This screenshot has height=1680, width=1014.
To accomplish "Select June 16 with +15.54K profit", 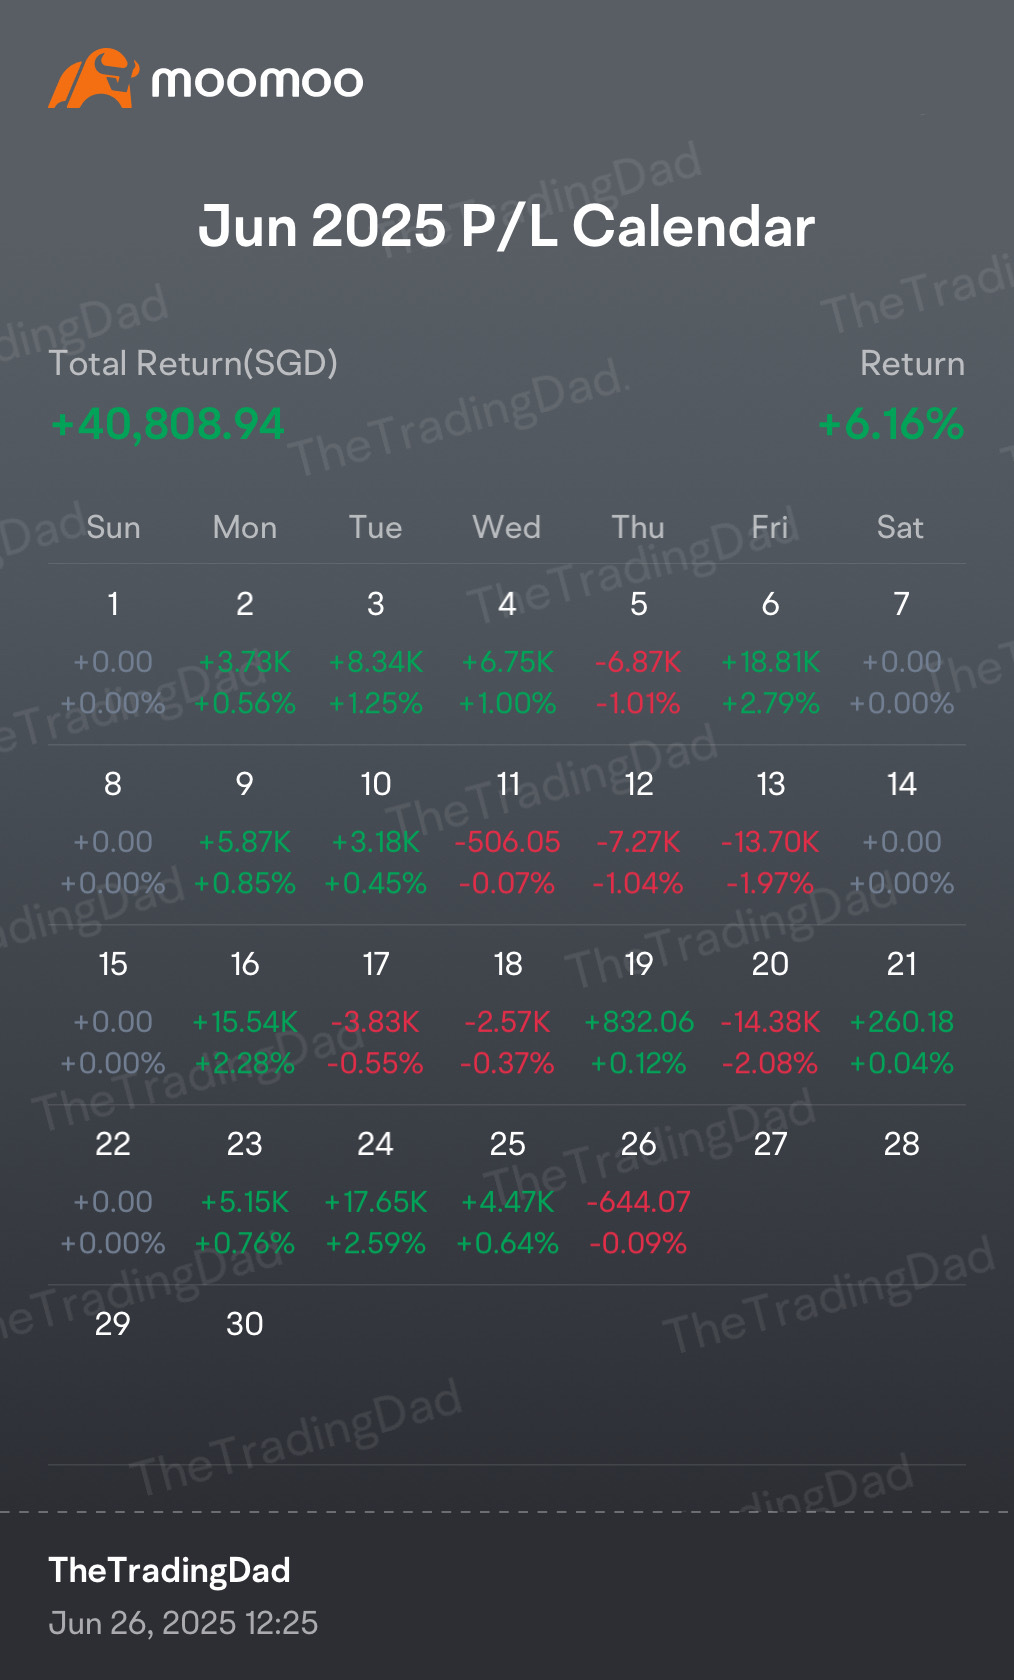I will pos(244,1014).
